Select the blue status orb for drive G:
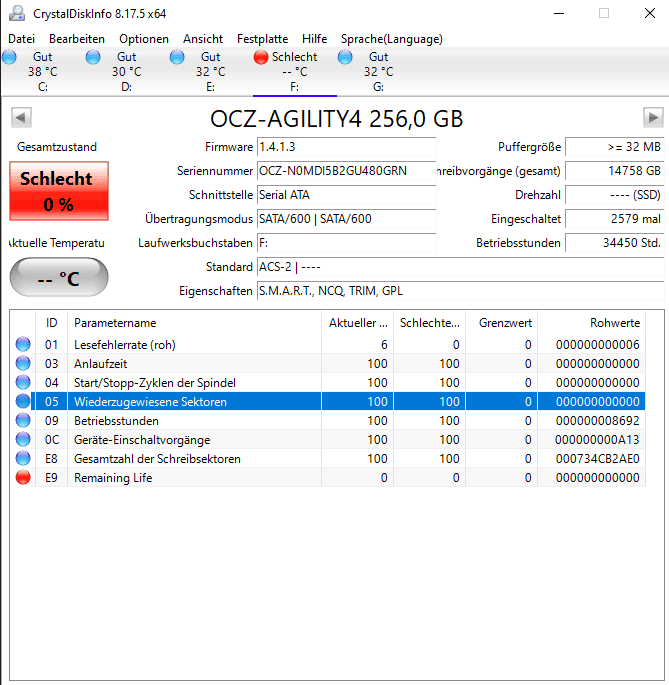Screen dimensions: 669x685 345,57
